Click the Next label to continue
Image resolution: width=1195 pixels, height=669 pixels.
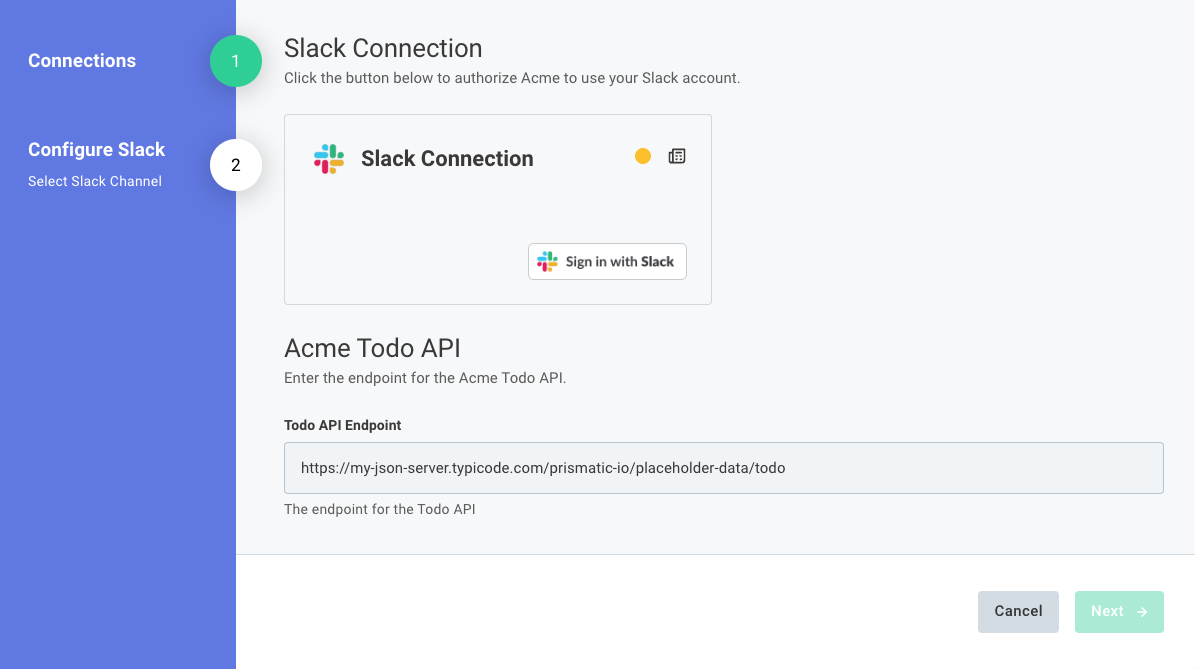1107,611
